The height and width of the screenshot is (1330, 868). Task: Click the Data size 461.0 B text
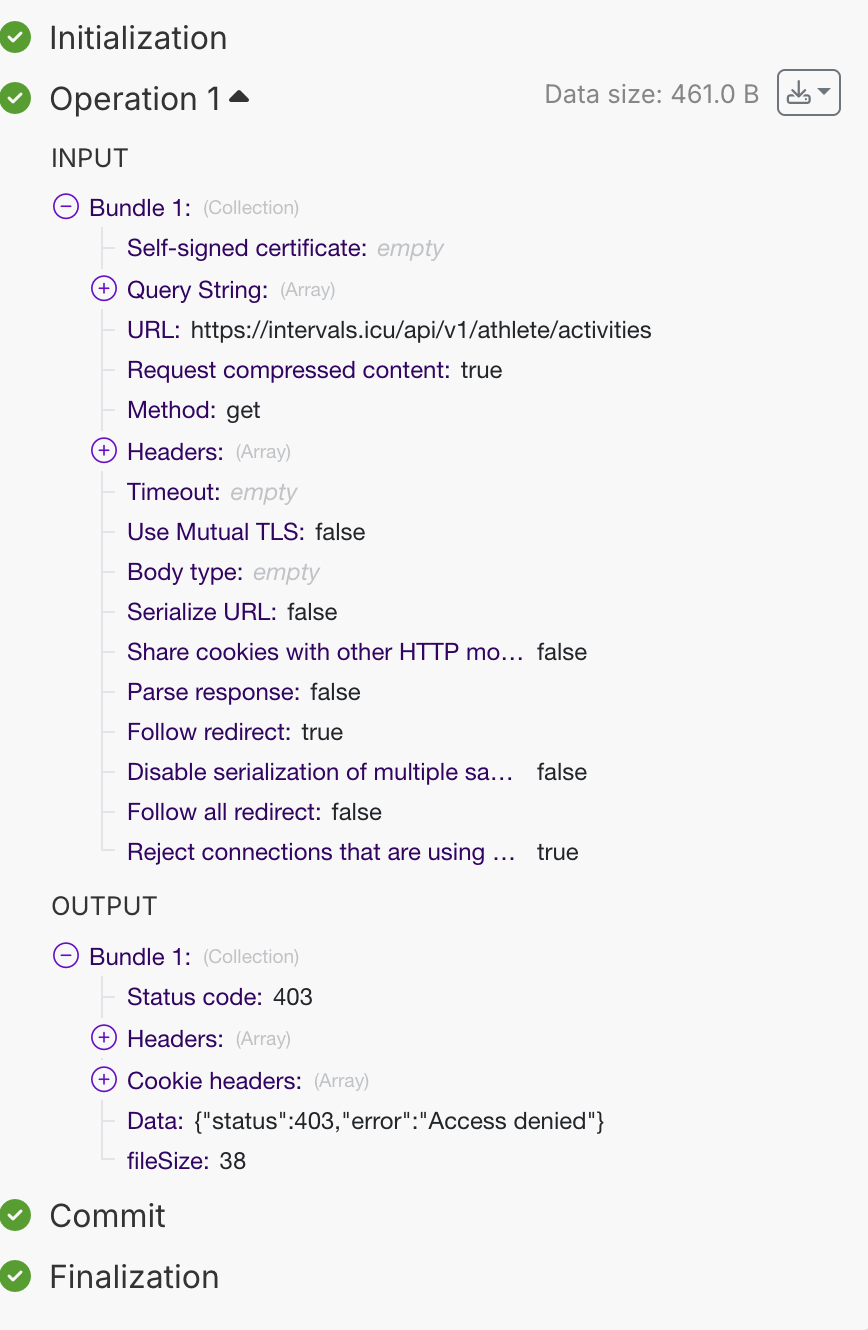click(x=652, y=95)
